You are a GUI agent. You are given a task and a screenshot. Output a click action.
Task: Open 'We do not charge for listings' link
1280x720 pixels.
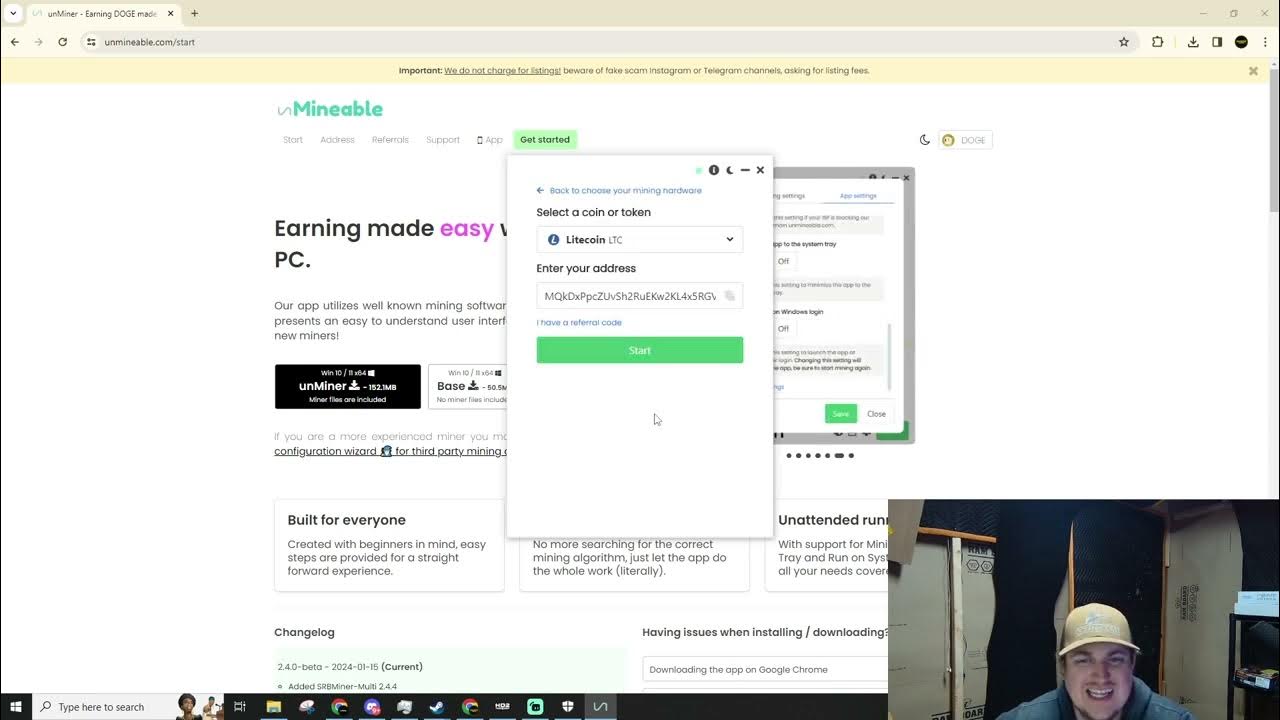(503, 71)
